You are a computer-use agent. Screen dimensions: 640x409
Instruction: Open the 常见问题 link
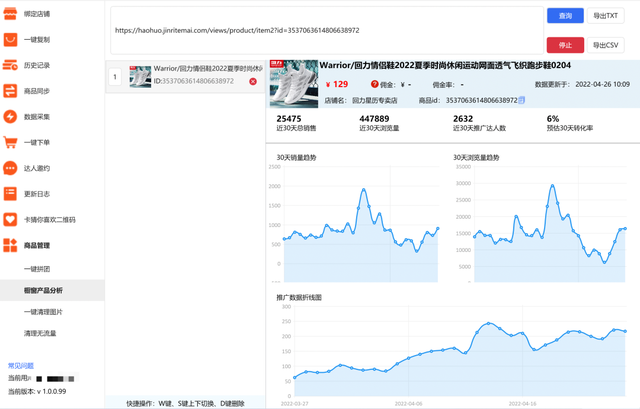click(x=21, y=366)
